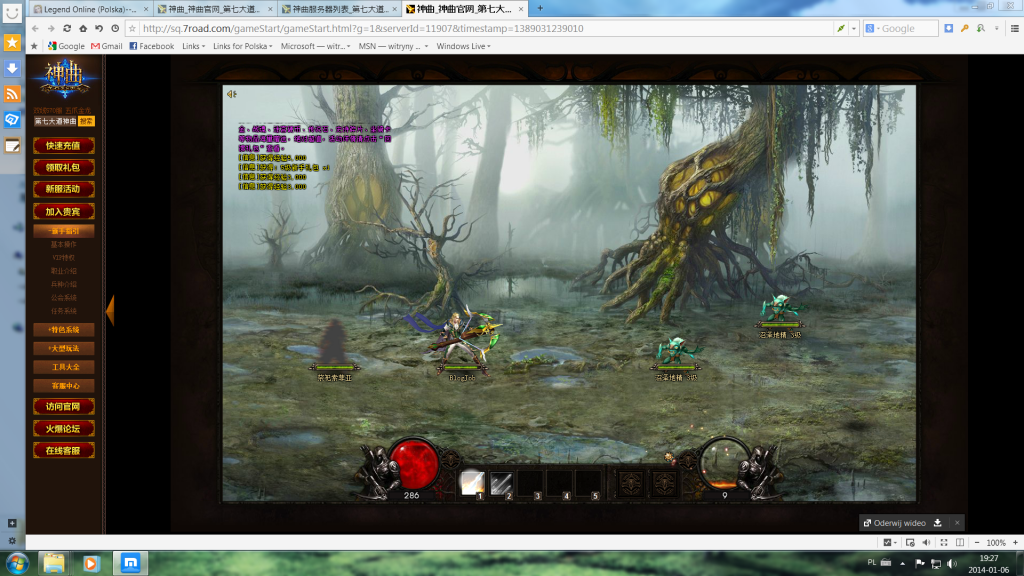Click the resource sniffer toolbar icon

pos(981,29)
